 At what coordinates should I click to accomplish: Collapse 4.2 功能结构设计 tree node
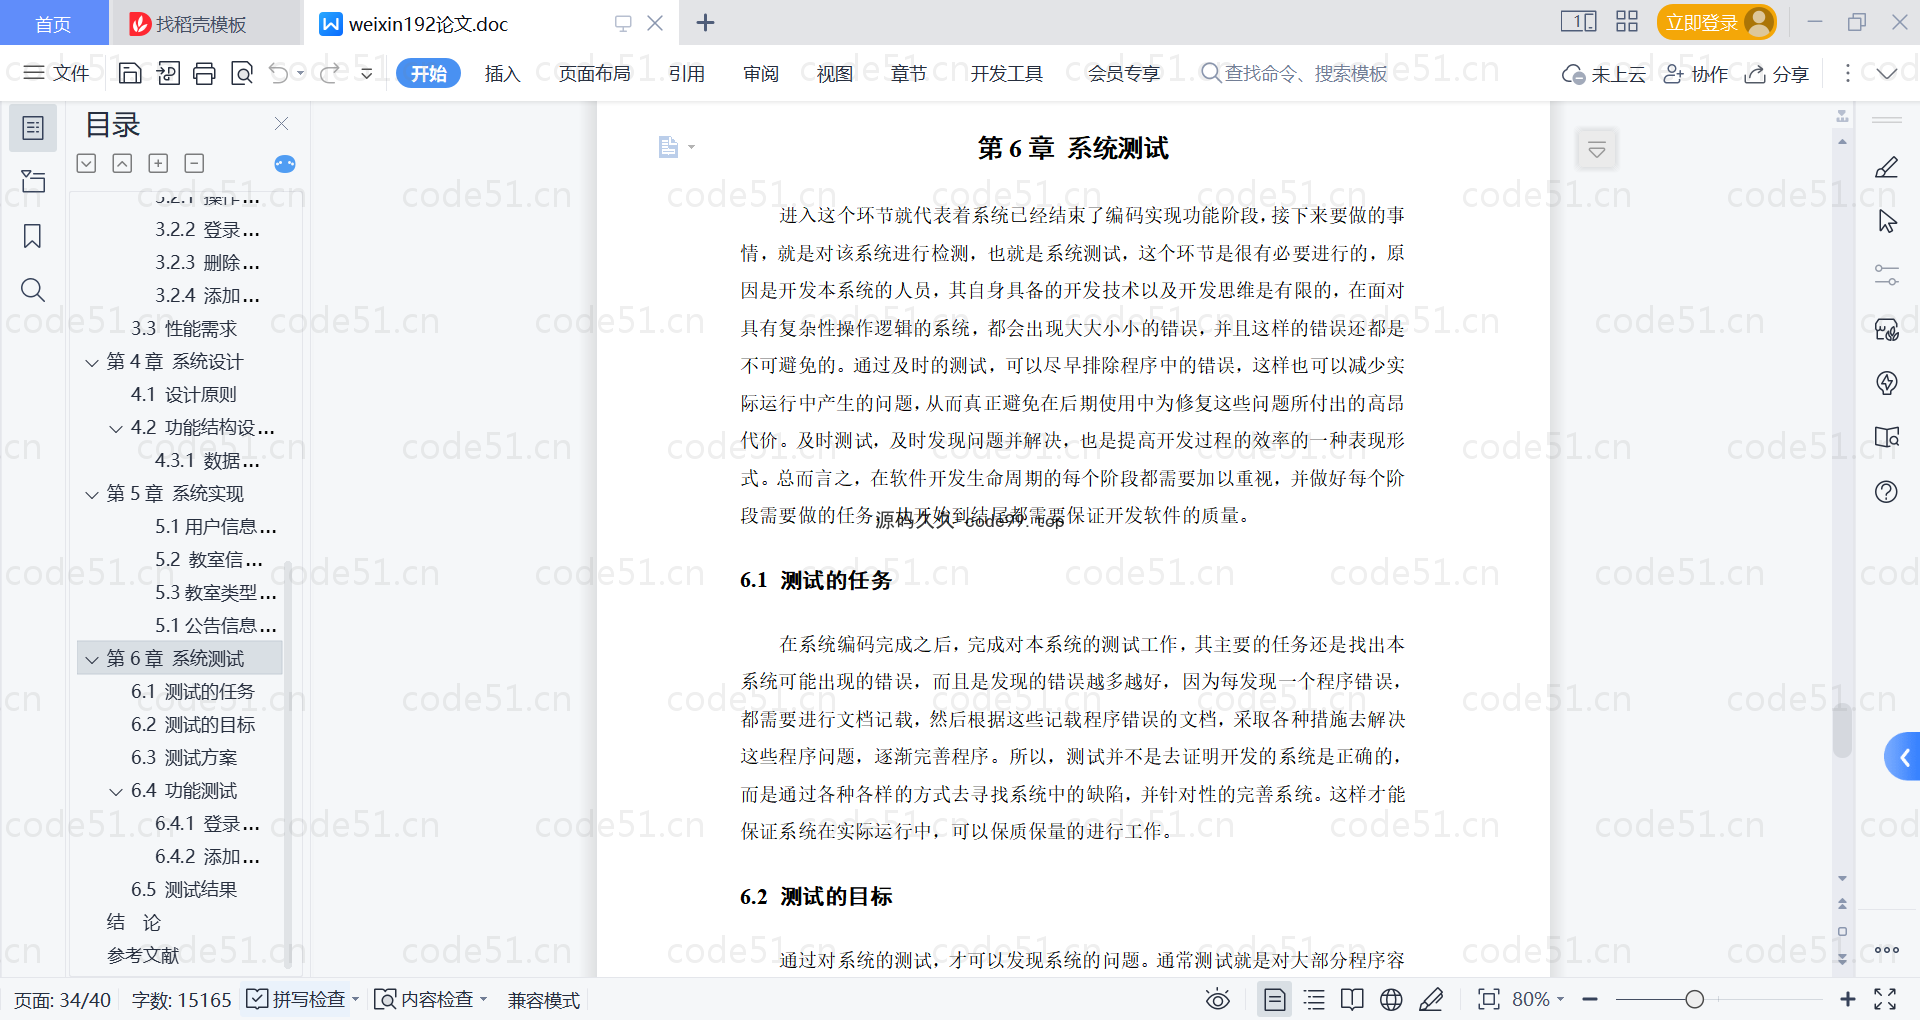point(116,428)
